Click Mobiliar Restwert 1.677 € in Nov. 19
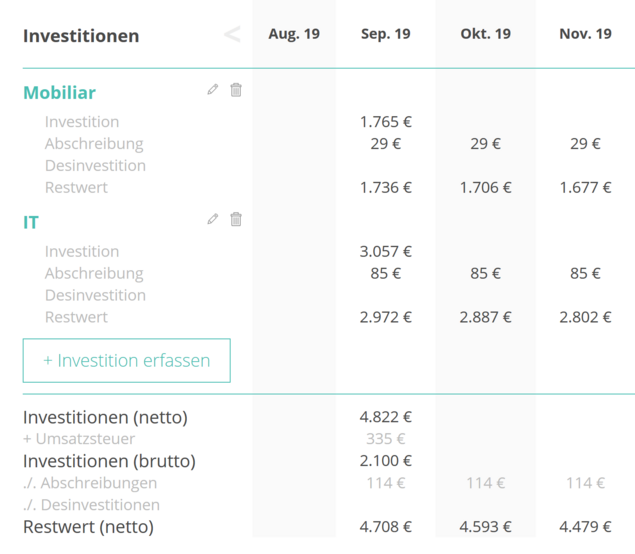Viewport: 635px width, 554px height. (585, 188)
